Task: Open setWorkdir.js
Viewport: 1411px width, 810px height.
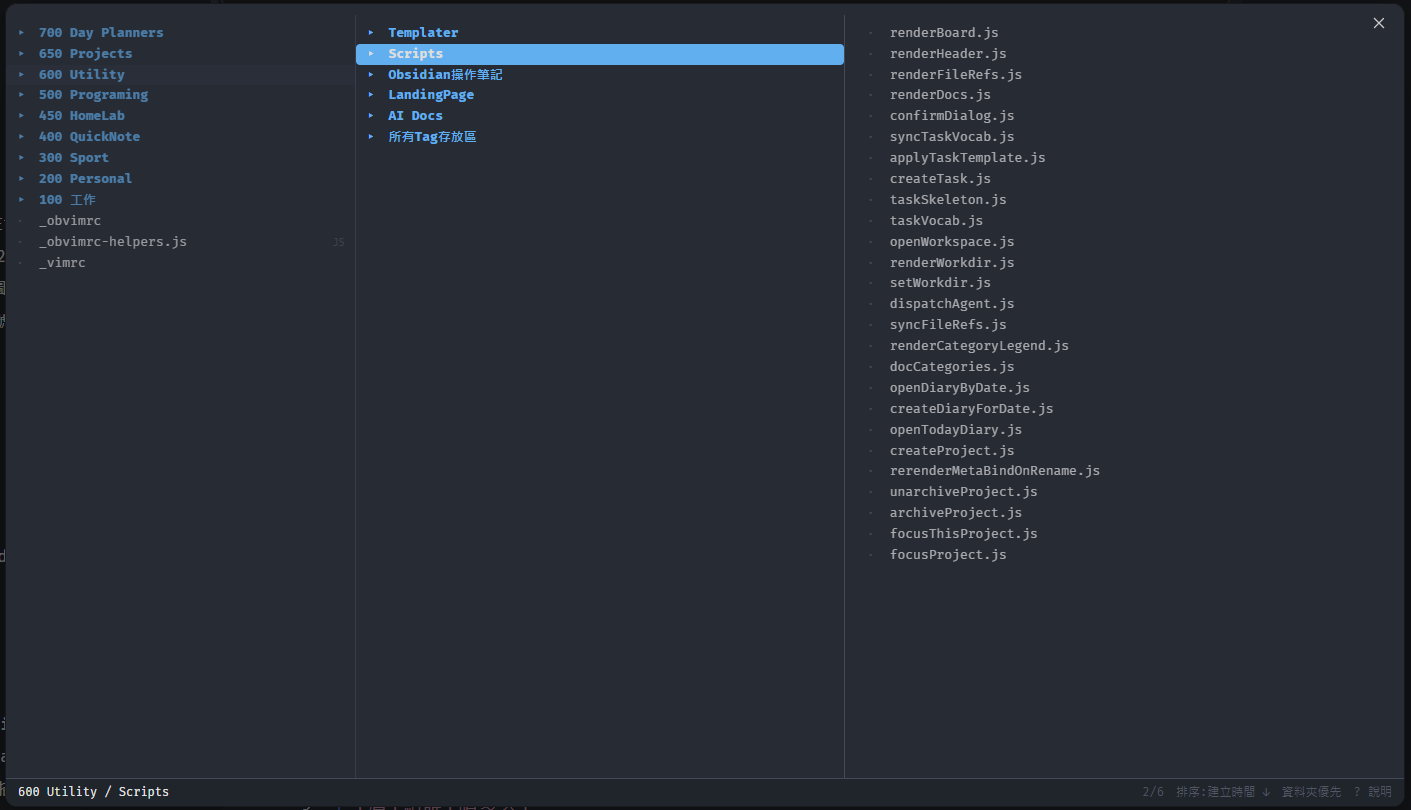Action: click(940, 283)
